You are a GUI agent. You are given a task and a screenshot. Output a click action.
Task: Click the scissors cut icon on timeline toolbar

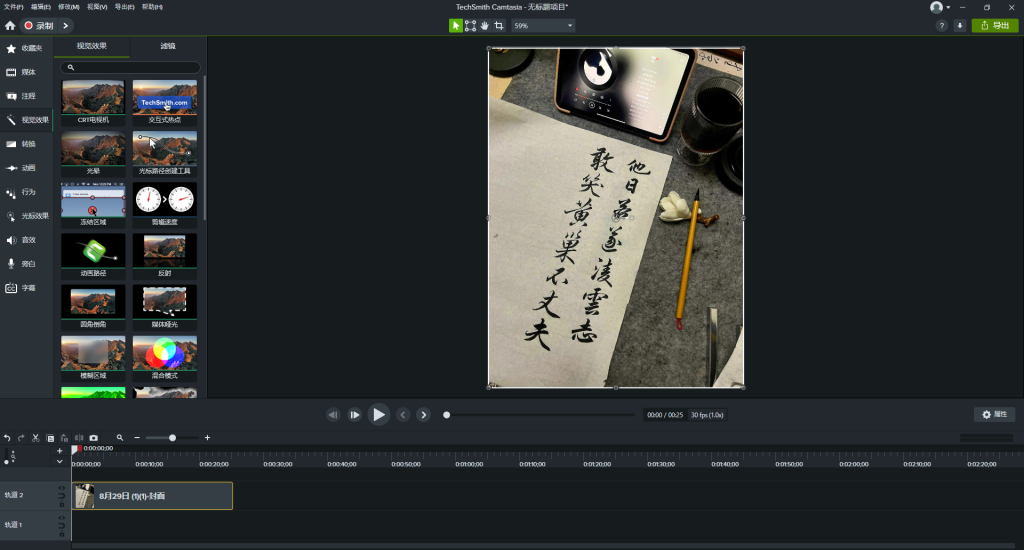(x=35, y=438)
